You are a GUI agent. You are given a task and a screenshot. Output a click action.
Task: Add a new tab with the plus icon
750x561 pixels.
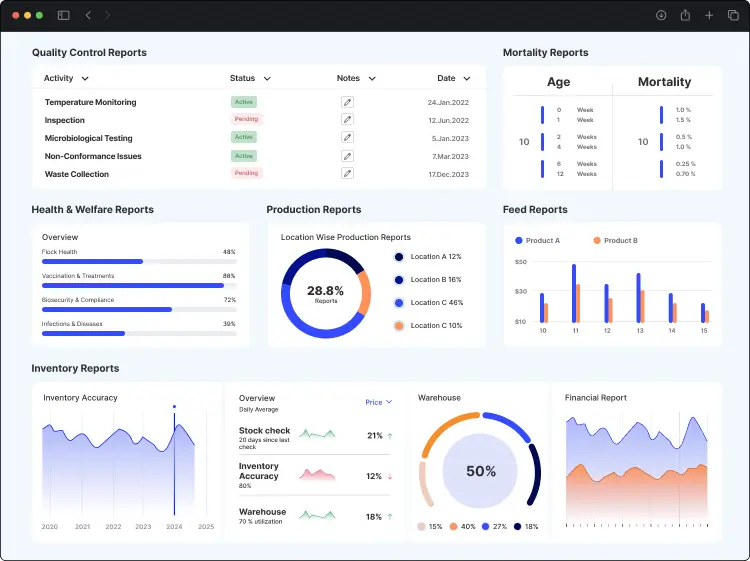[709, 15]
